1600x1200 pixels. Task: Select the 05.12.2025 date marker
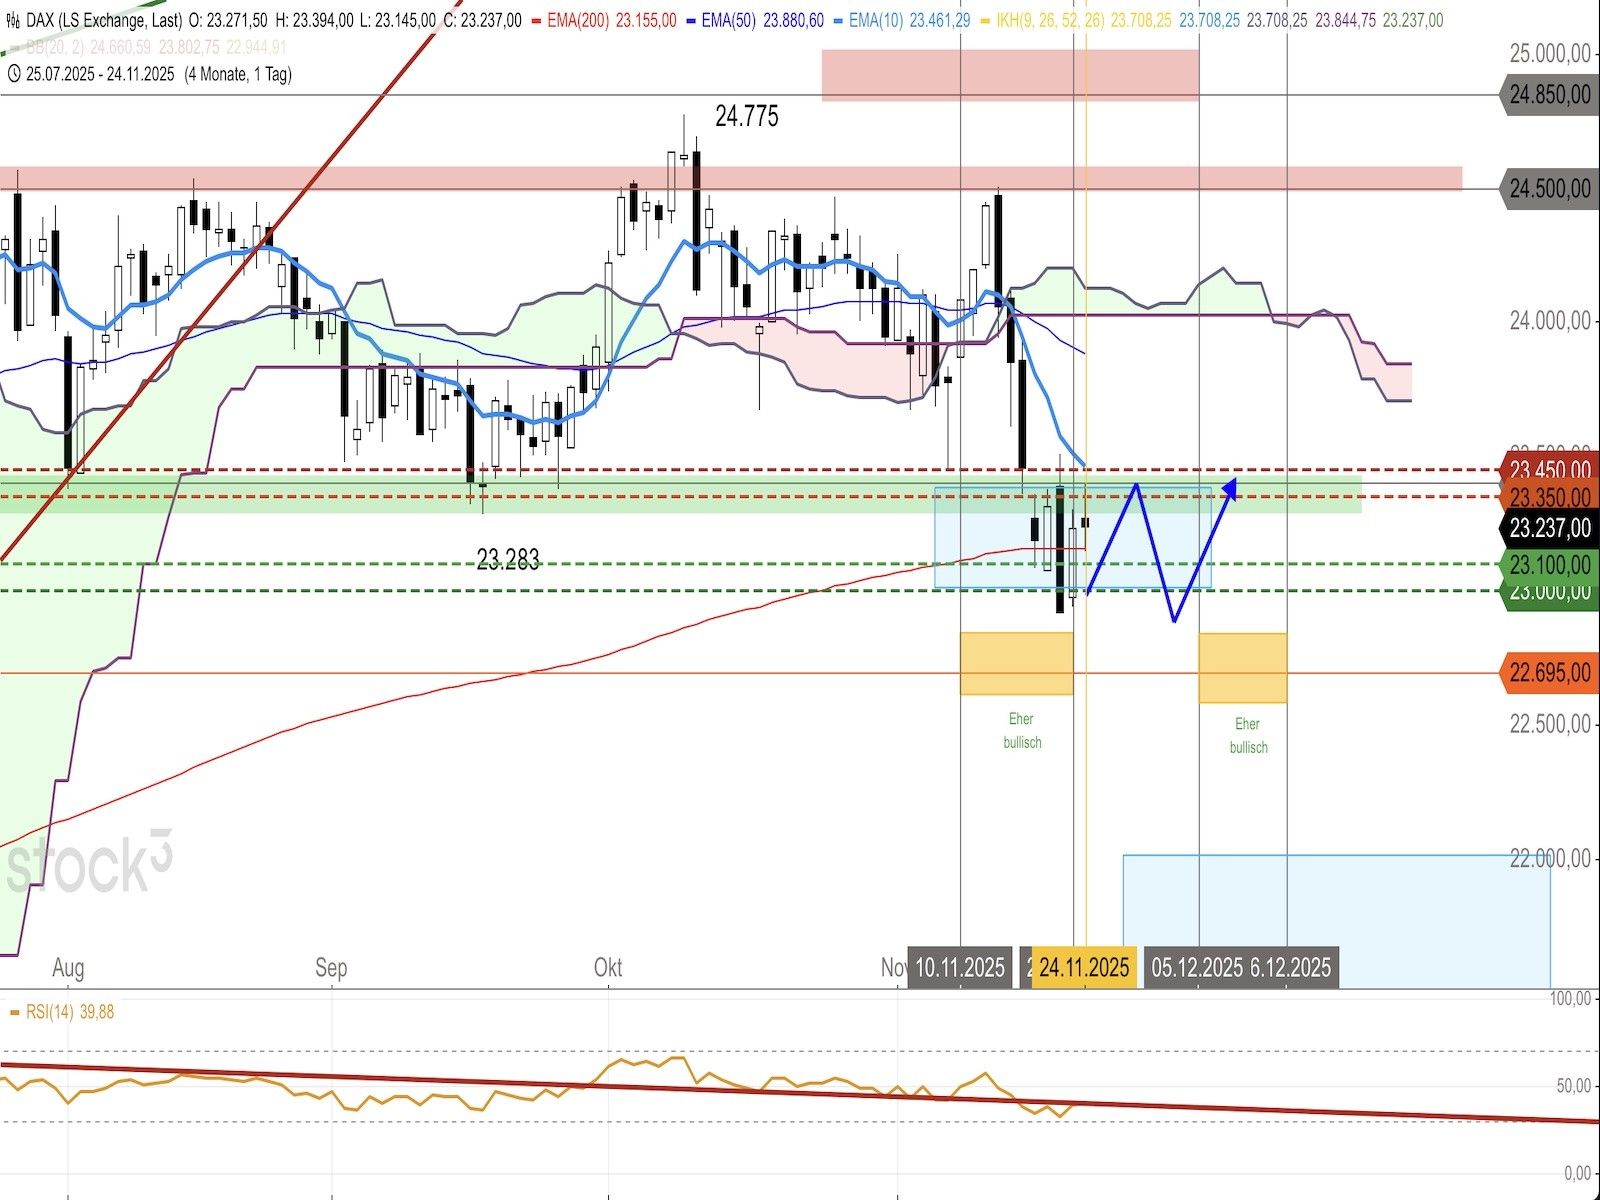pos(1197,967)
